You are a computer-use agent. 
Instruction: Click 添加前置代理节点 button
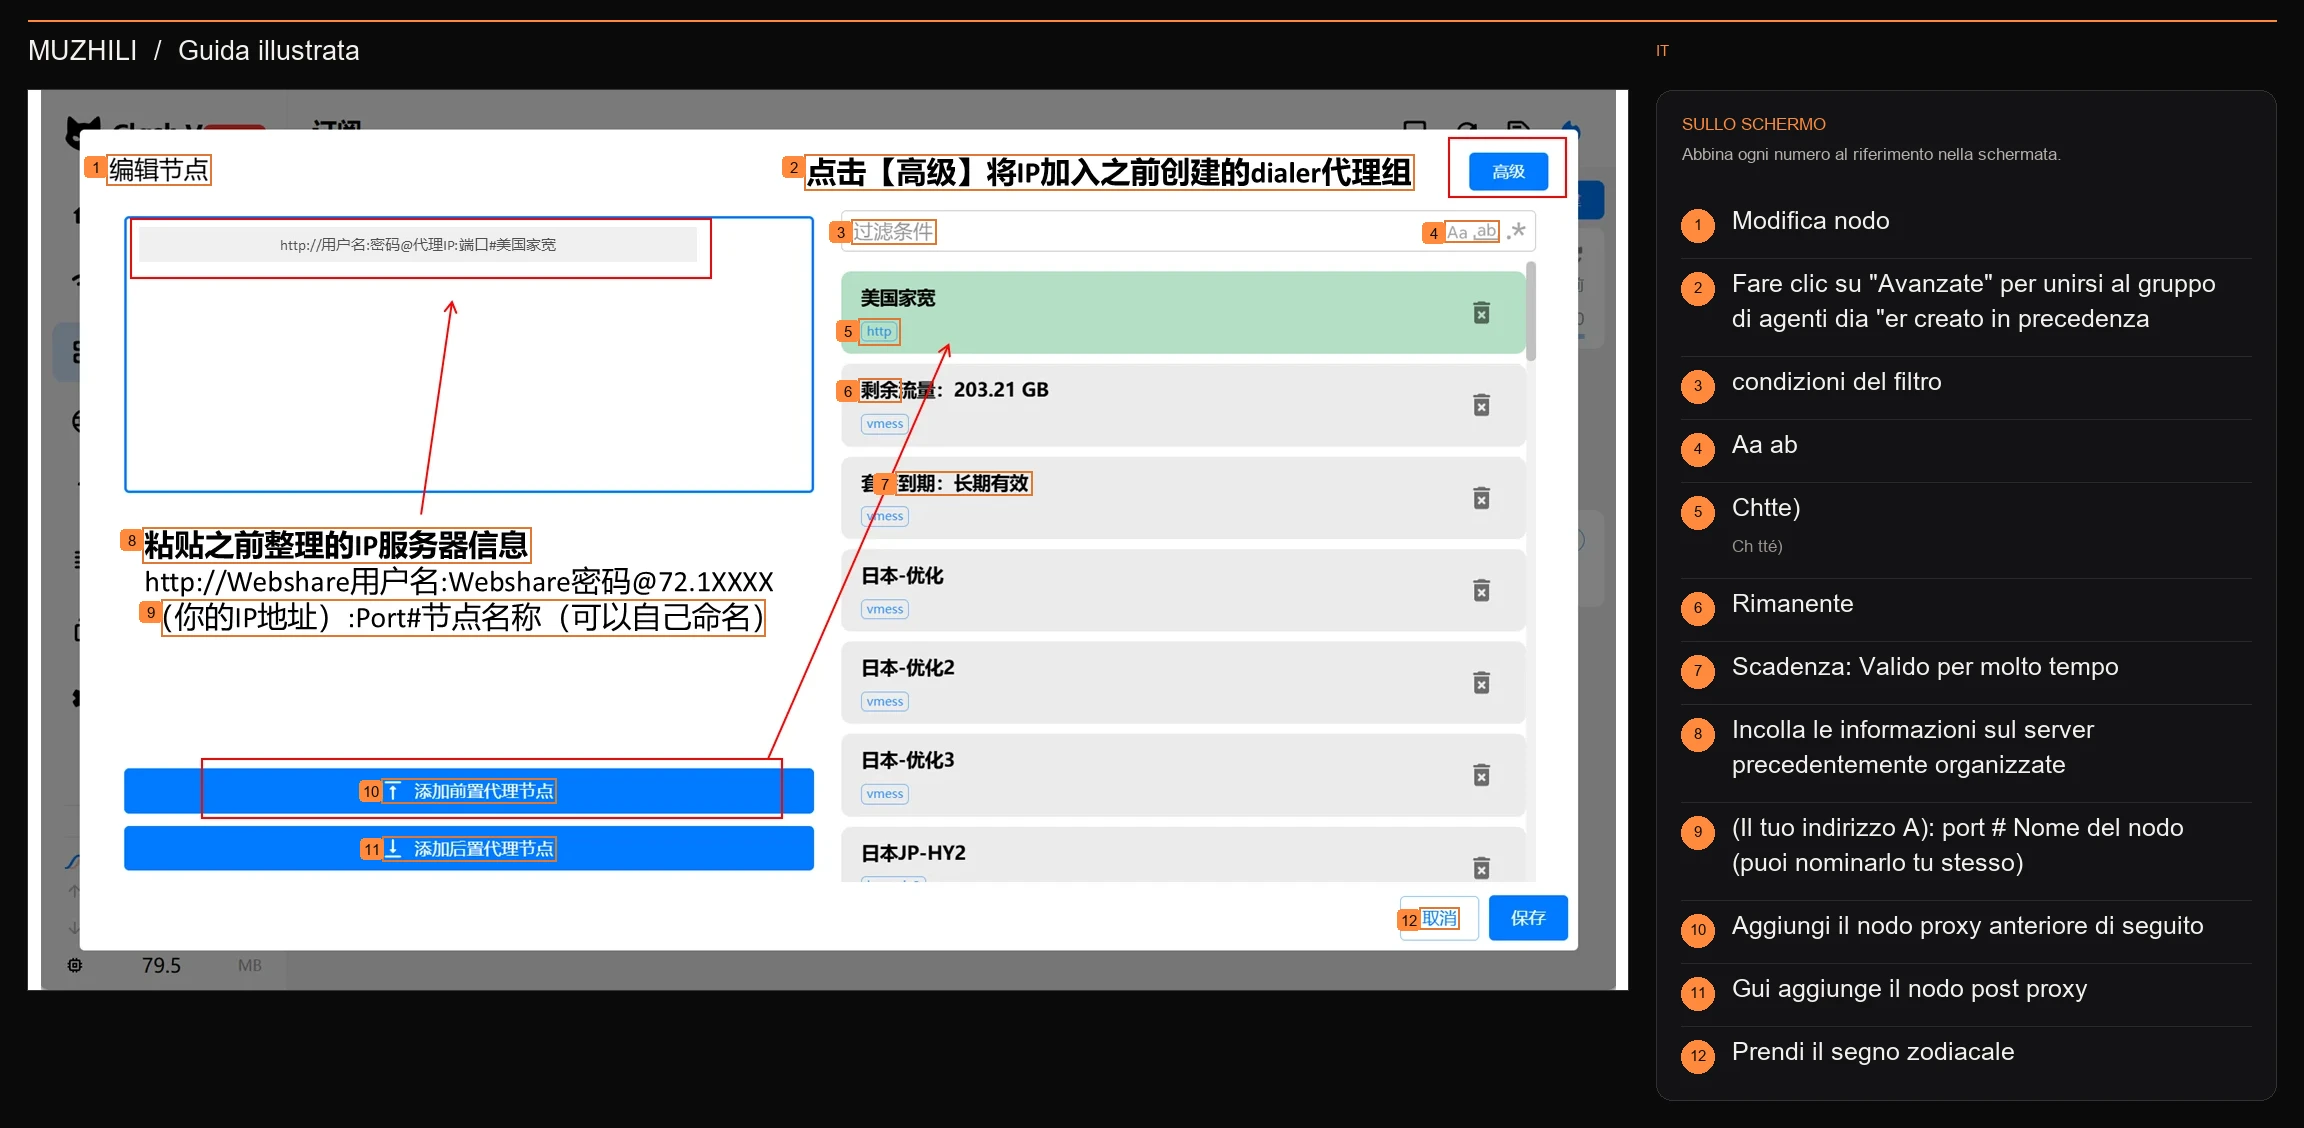[x=469, y=791]
